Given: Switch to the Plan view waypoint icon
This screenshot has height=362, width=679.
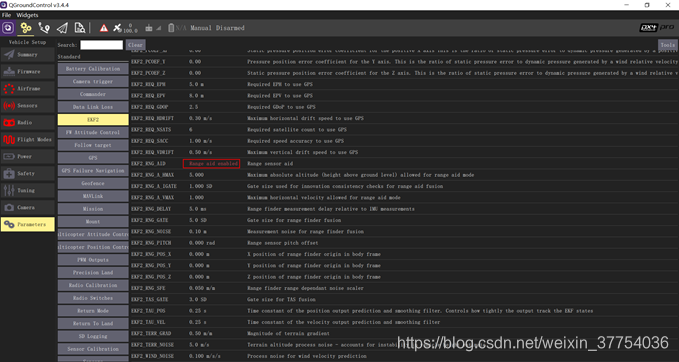Looking at the screenshot, I should pos(44,28).
